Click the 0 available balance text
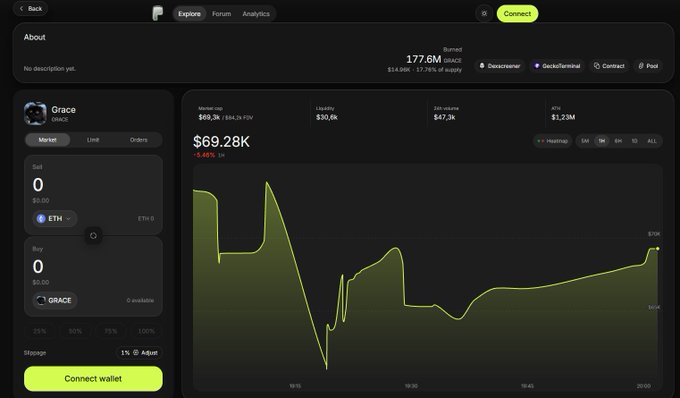Screen dimensions: 680x398 (140, 300)
